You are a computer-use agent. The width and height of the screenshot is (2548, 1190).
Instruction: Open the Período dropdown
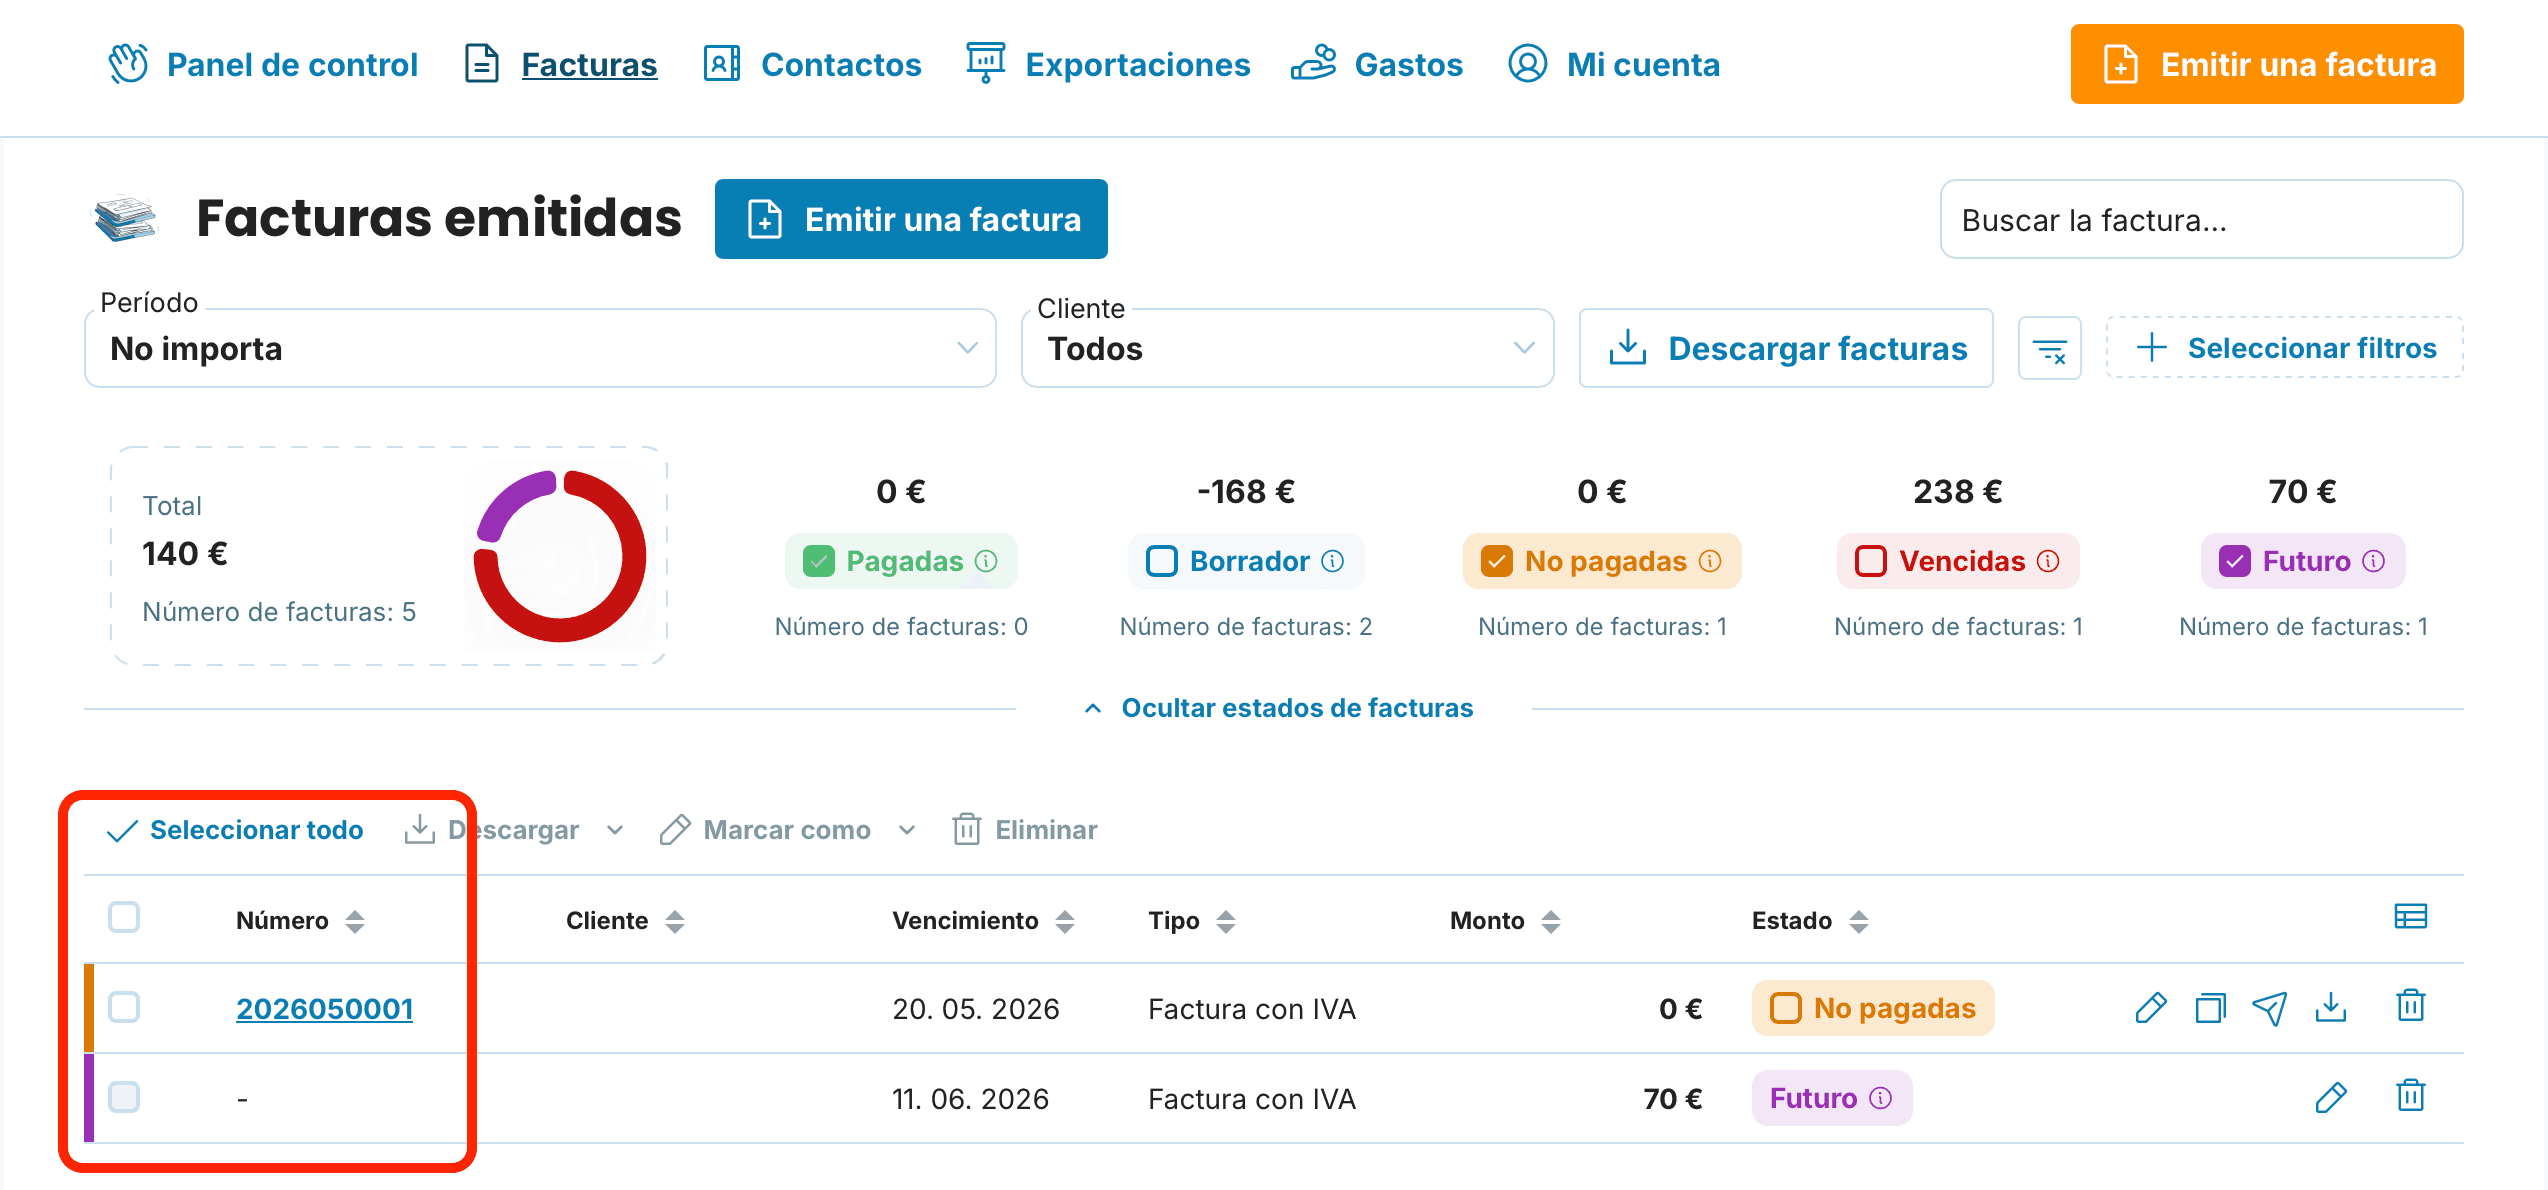pyautogui.click(x=540, y=348)
